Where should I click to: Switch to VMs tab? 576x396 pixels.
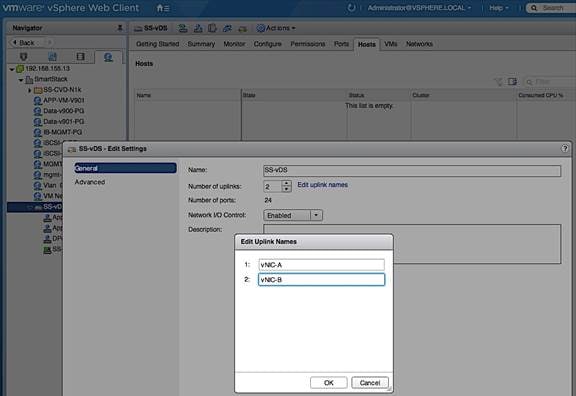coord(390,44)
